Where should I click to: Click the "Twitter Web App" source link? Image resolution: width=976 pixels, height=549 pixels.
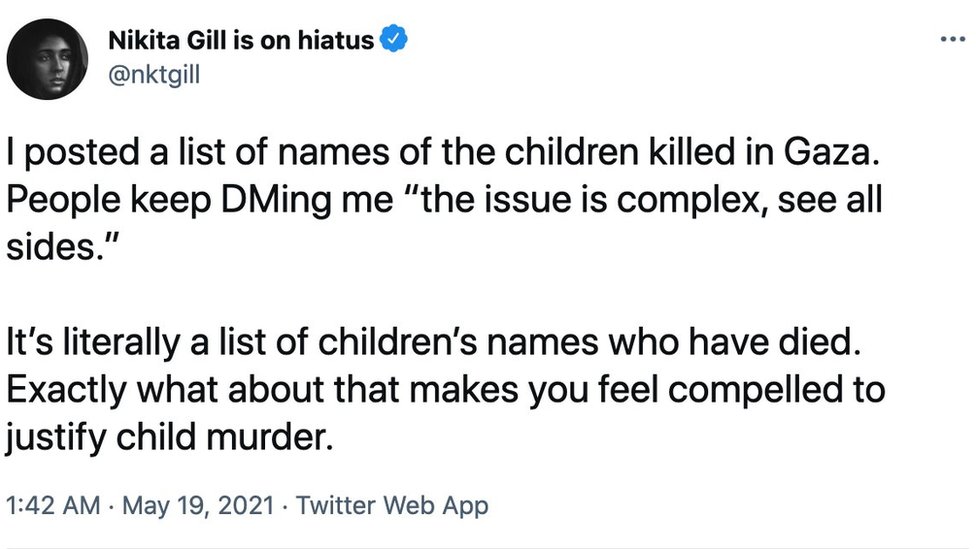392,505
